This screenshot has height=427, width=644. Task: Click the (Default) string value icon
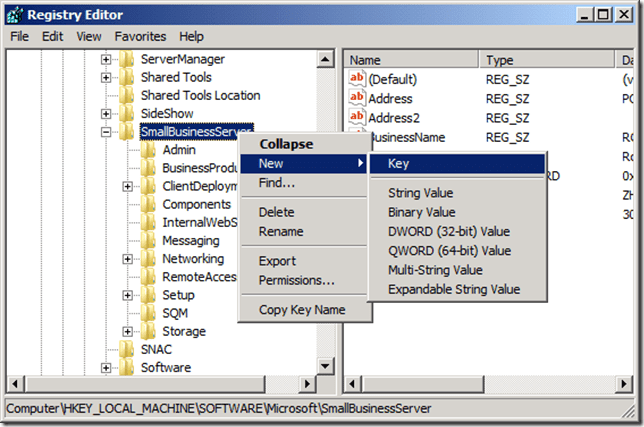(357, 78)
